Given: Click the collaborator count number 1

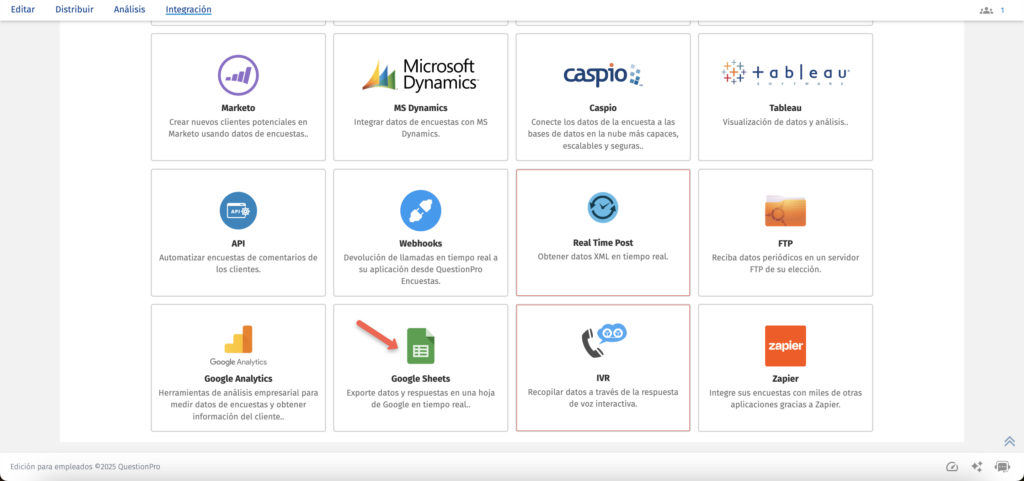Looking at the screenshot, I should [x=1002, y=10].
